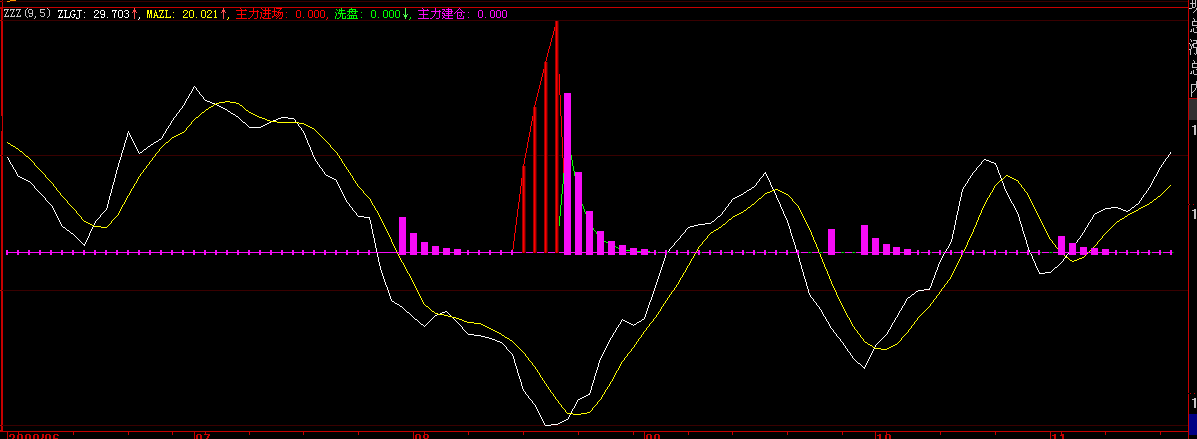The height and width of the screenshot is (439, 1197).
Task: Click the red up arrow after MAZL value
Action: point(224,15)
